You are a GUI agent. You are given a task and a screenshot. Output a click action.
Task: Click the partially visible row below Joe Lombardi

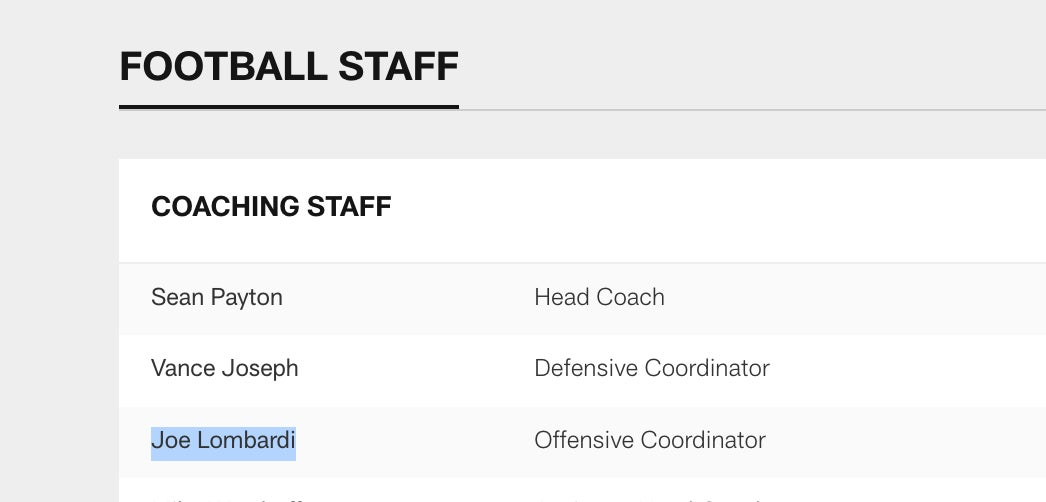pos(580,491)
